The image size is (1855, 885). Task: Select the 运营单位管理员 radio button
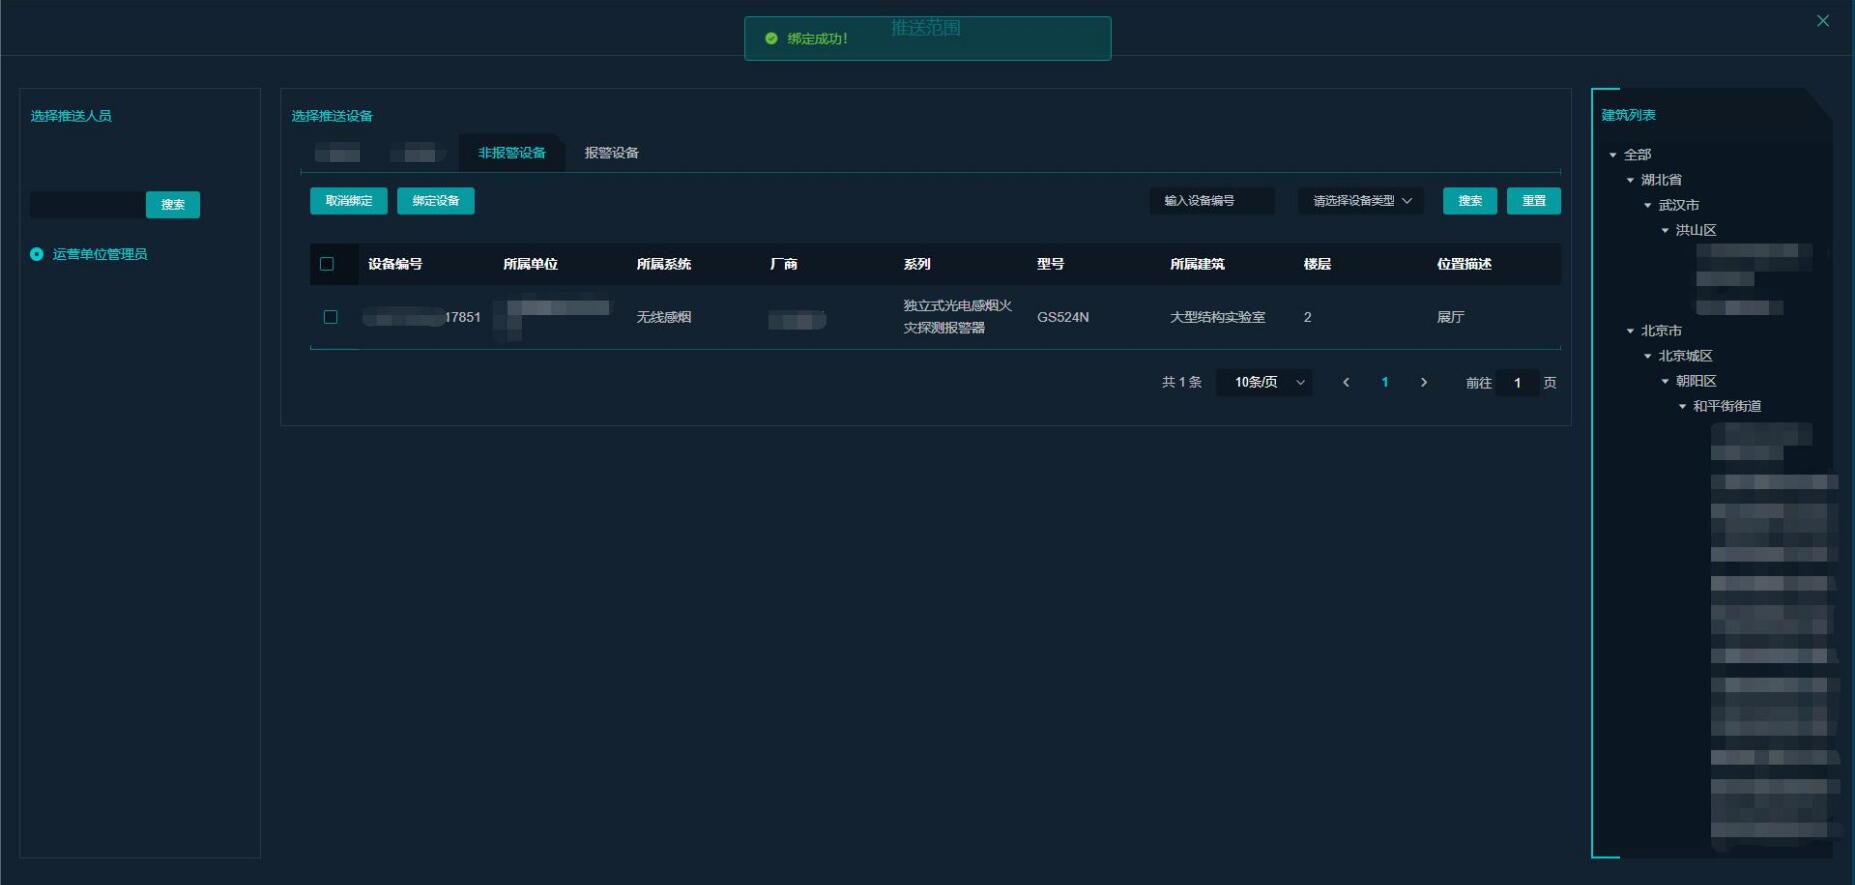point(37,254)
